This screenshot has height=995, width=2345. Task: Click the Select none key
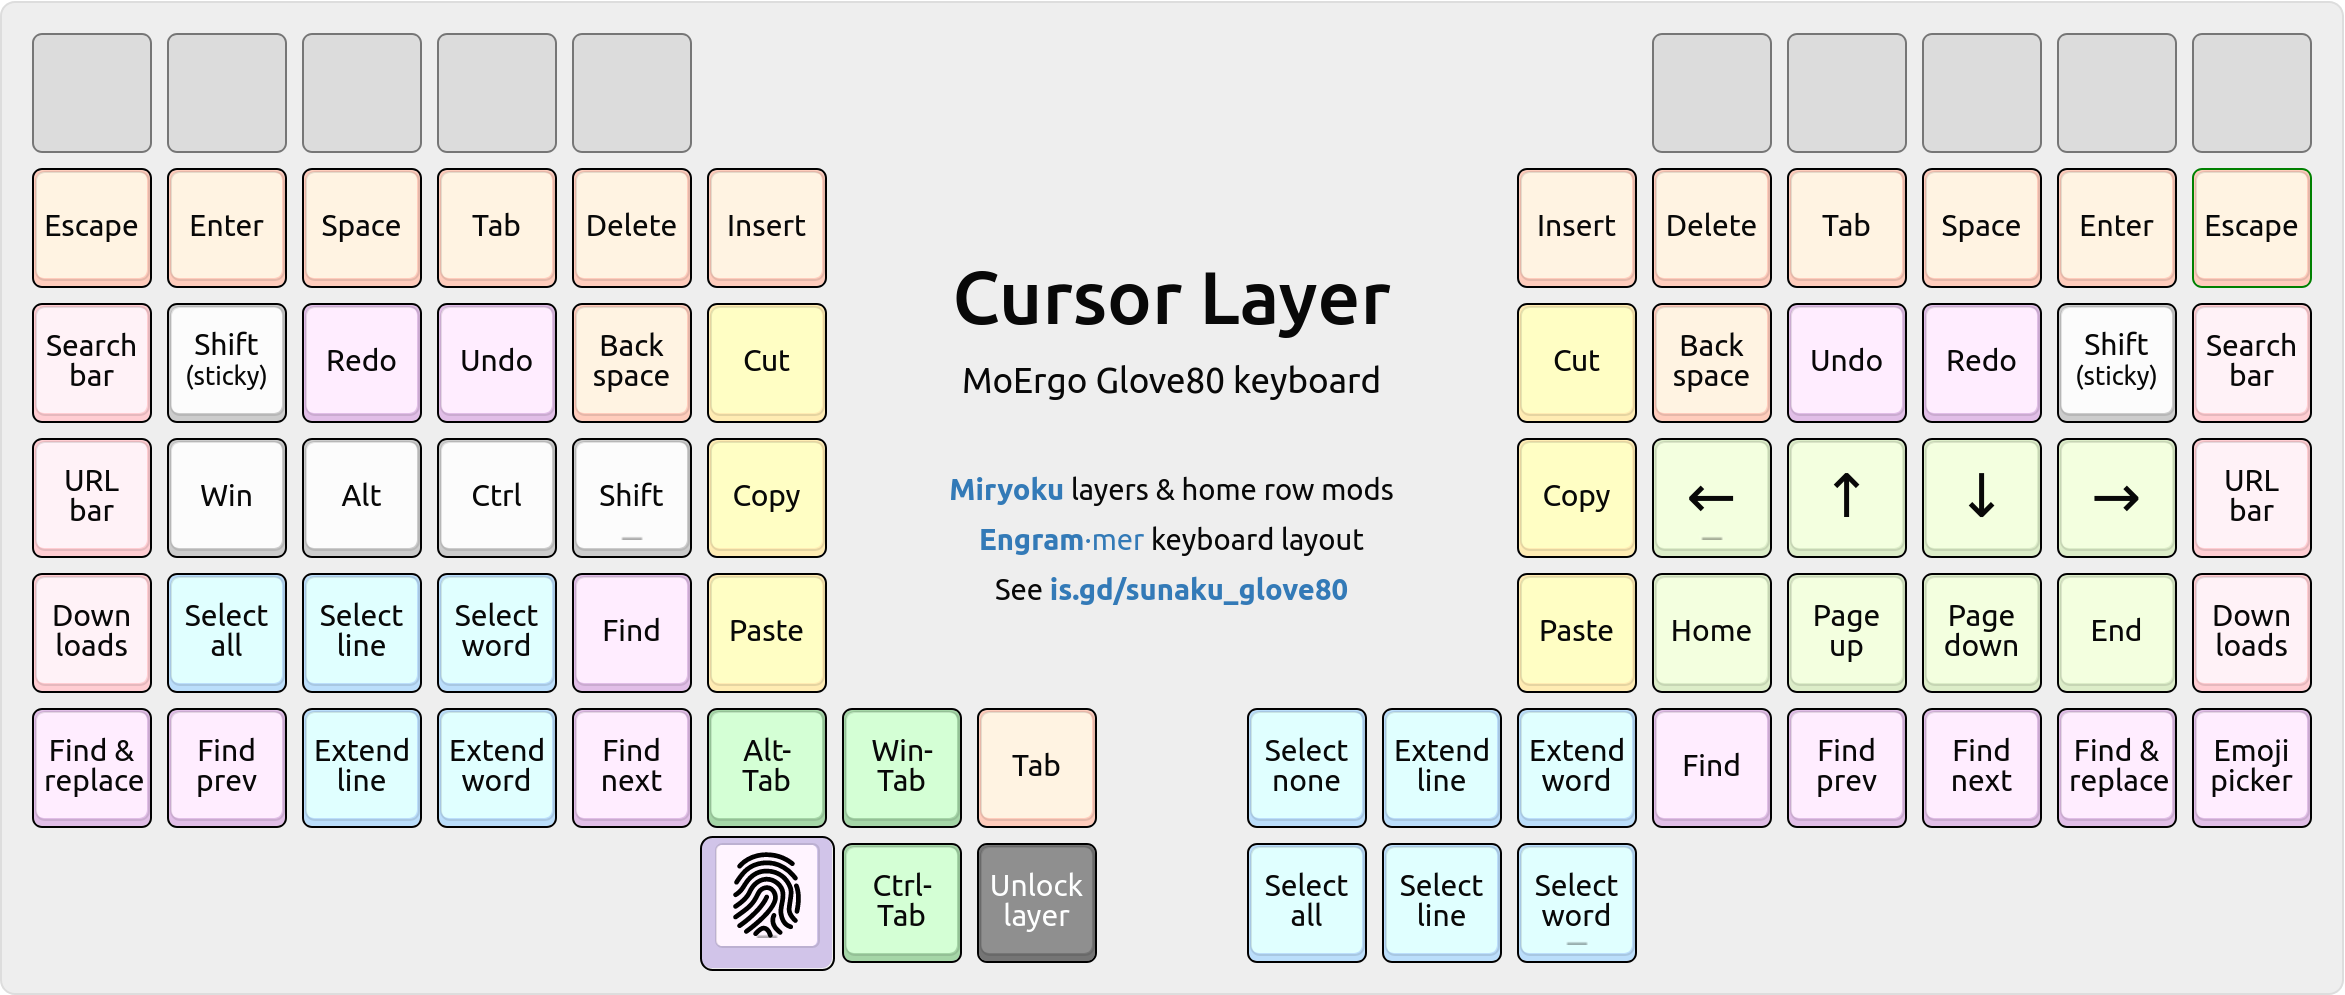(1306, 768)
